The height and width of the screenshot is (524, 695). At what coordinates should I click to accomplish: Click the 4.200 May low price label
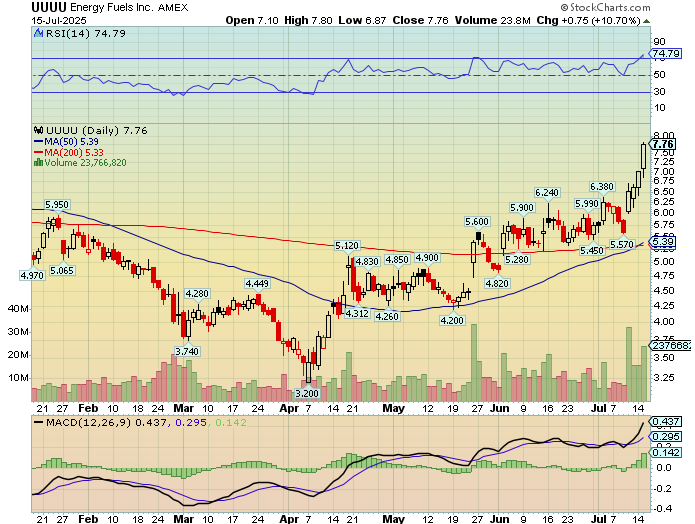(452, 320)
